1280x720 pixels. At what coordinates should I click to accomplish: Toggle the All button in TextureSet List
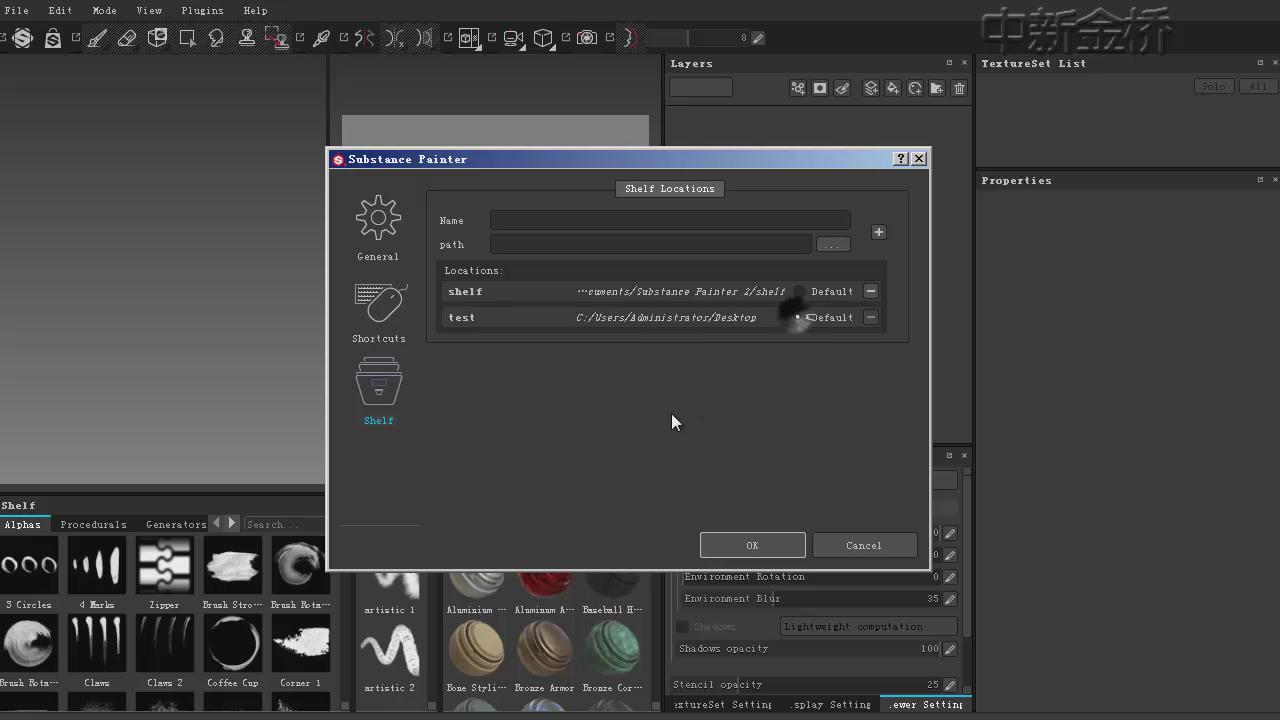(1257, 87)
